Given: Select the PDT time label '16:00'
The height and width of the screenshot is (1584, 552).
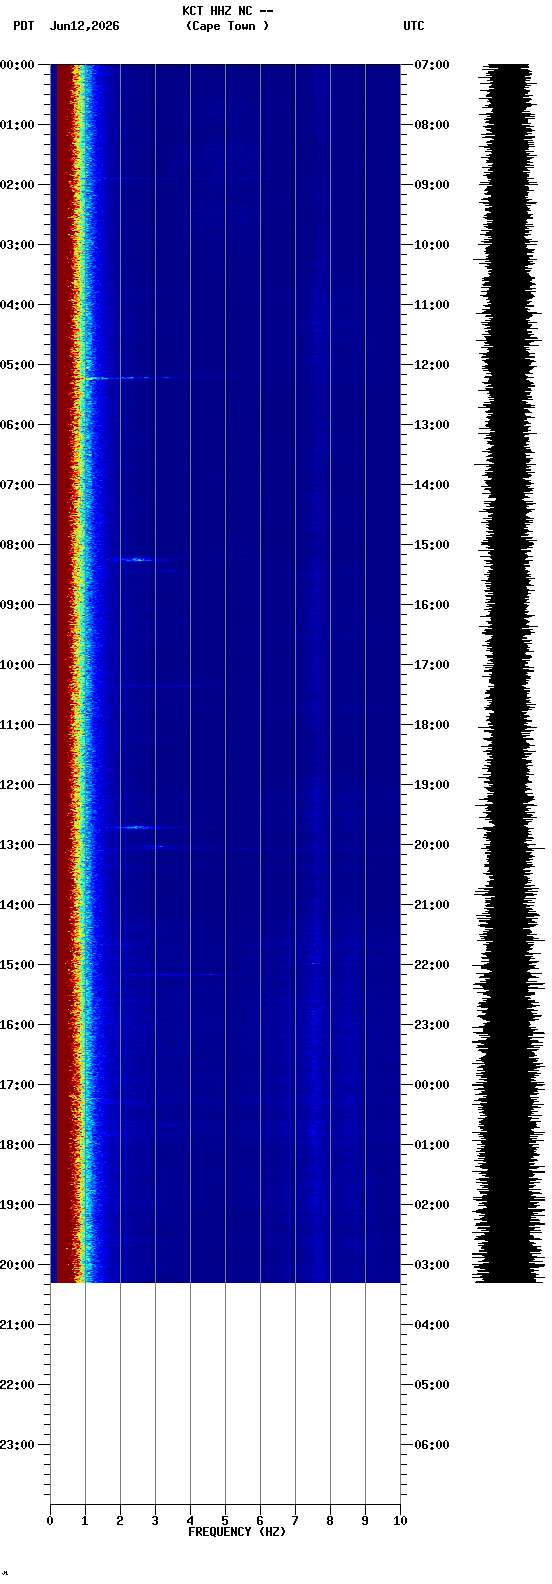Looking at the screenshot, I should (x=18, y=1025).
